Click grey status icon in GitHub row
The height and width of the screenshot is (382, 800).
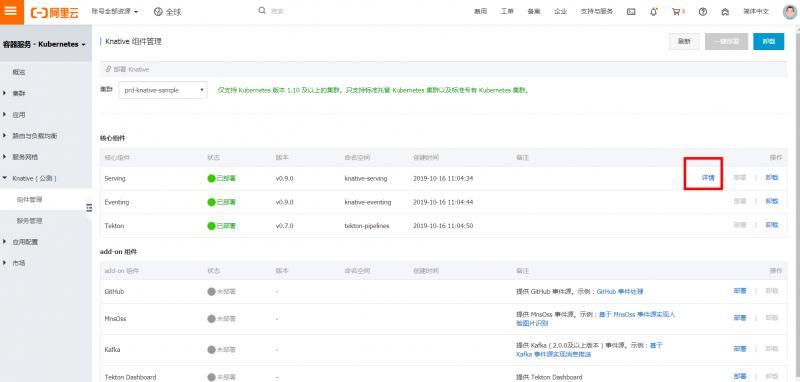[x=211, y=292]
